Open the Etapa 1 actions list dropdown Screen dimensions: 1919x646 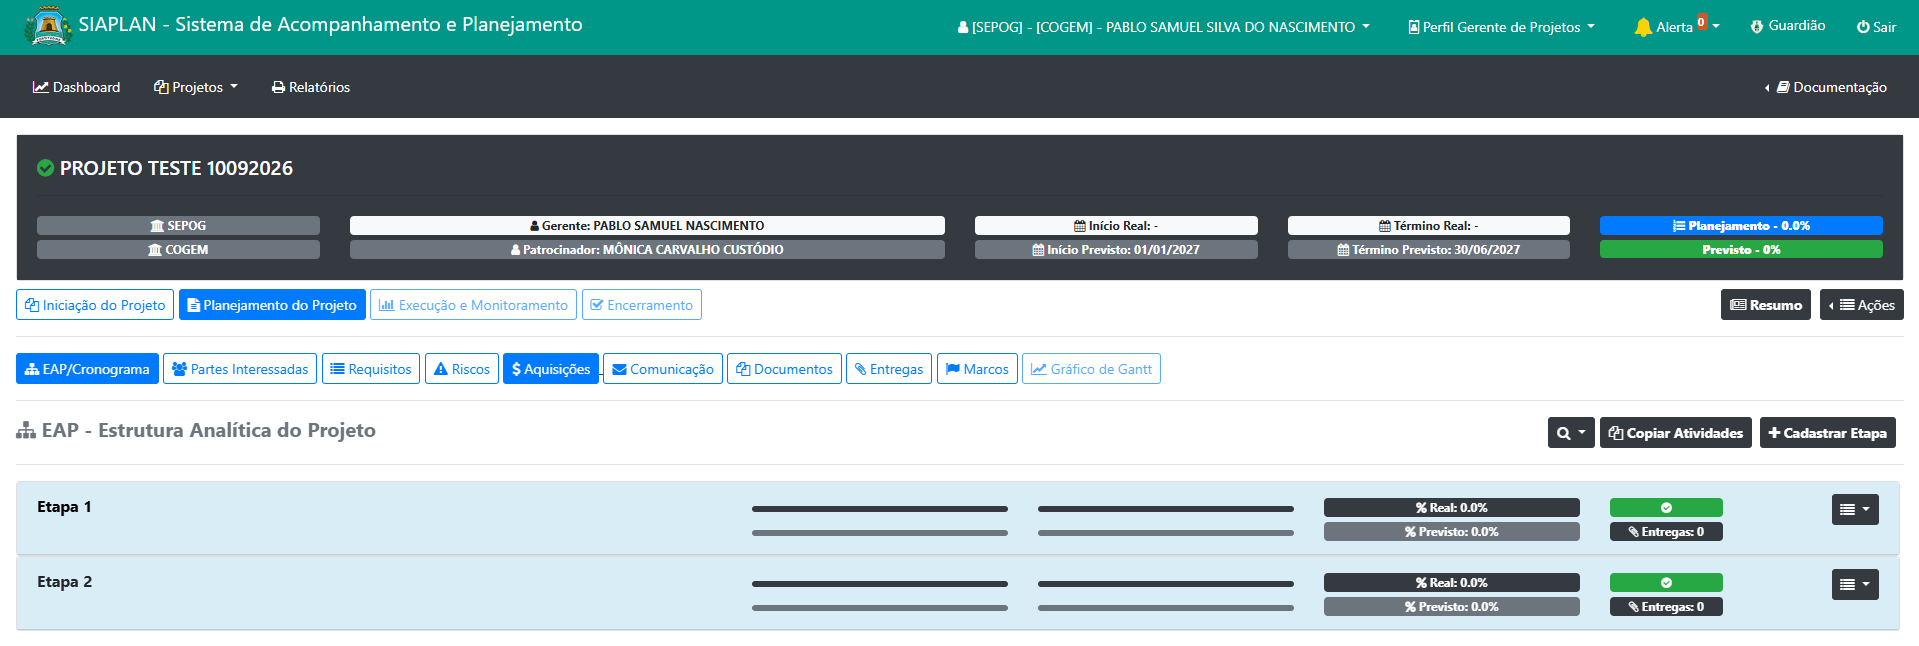(1855, 509)
